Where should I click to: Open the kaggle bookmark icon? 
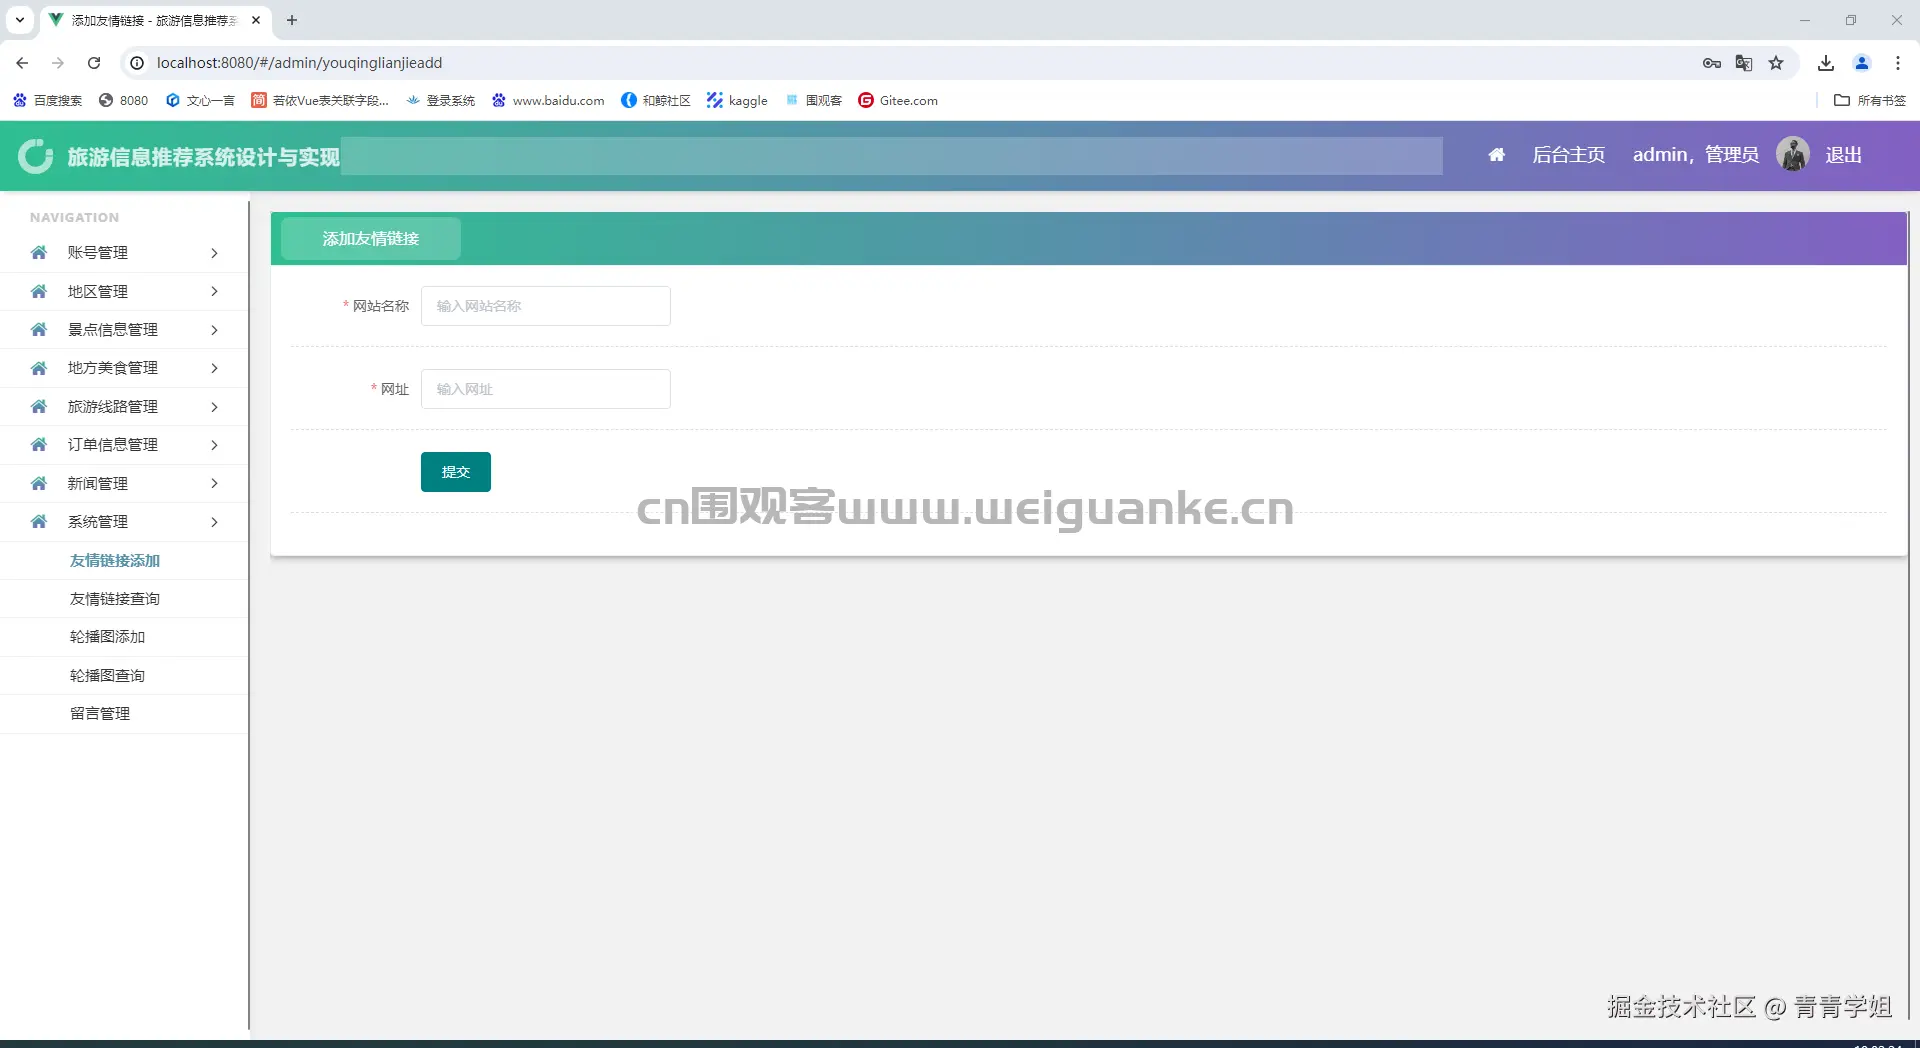(x=714, y=100)
